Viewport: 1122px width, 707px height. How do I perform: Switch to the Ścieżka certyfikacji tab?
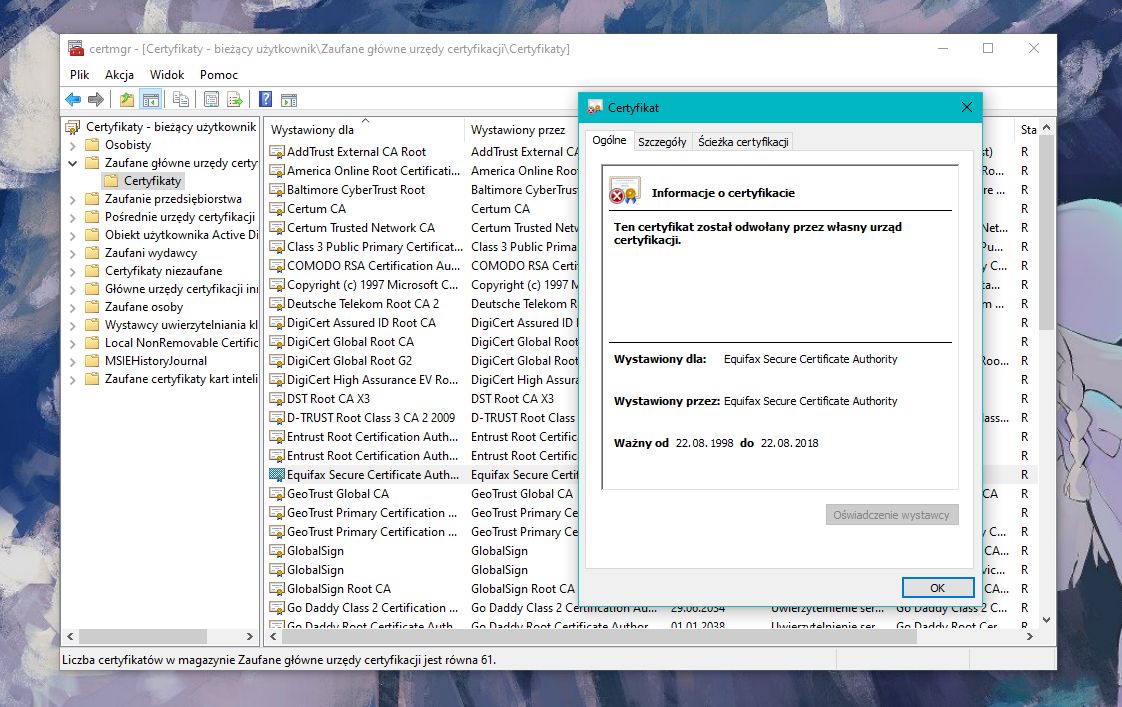coord(744,142)
